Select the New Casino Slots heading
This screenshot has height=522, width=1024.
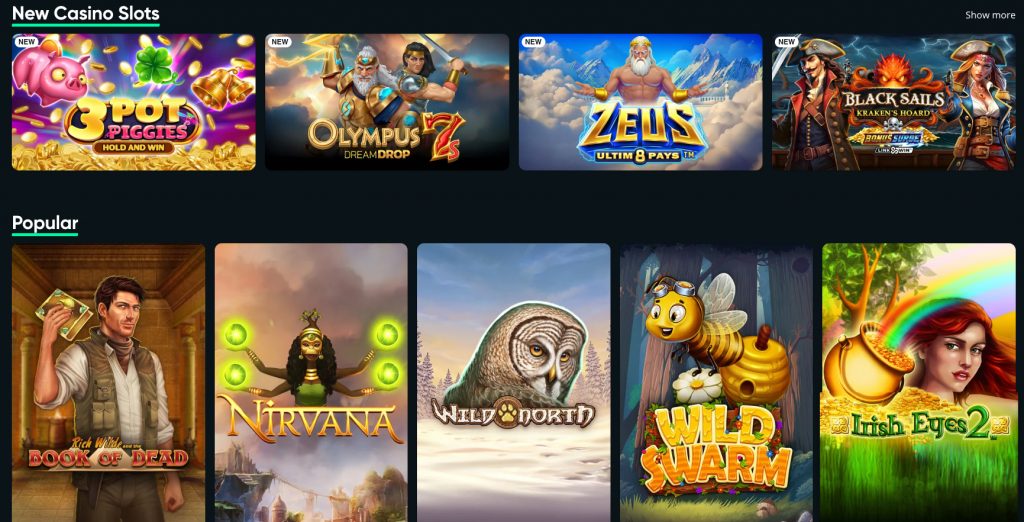(86, 13)
